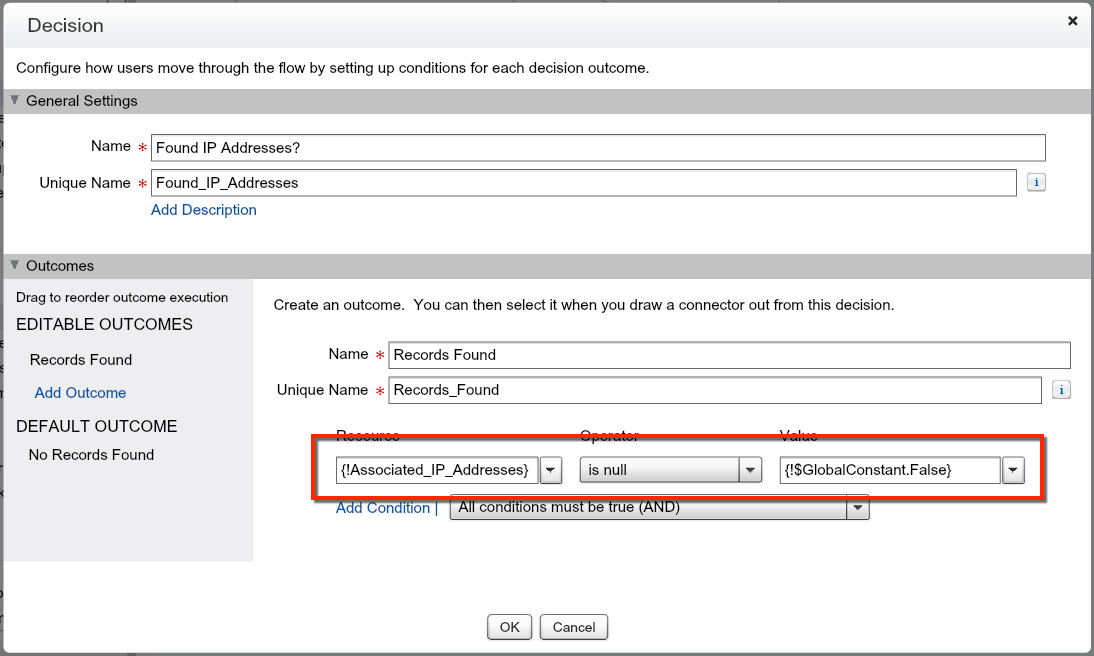The width and height of the screenshot is (1094, 656).
Task: Click the Found_IP_Addresses Unique Name field
Action: [583, 183]
